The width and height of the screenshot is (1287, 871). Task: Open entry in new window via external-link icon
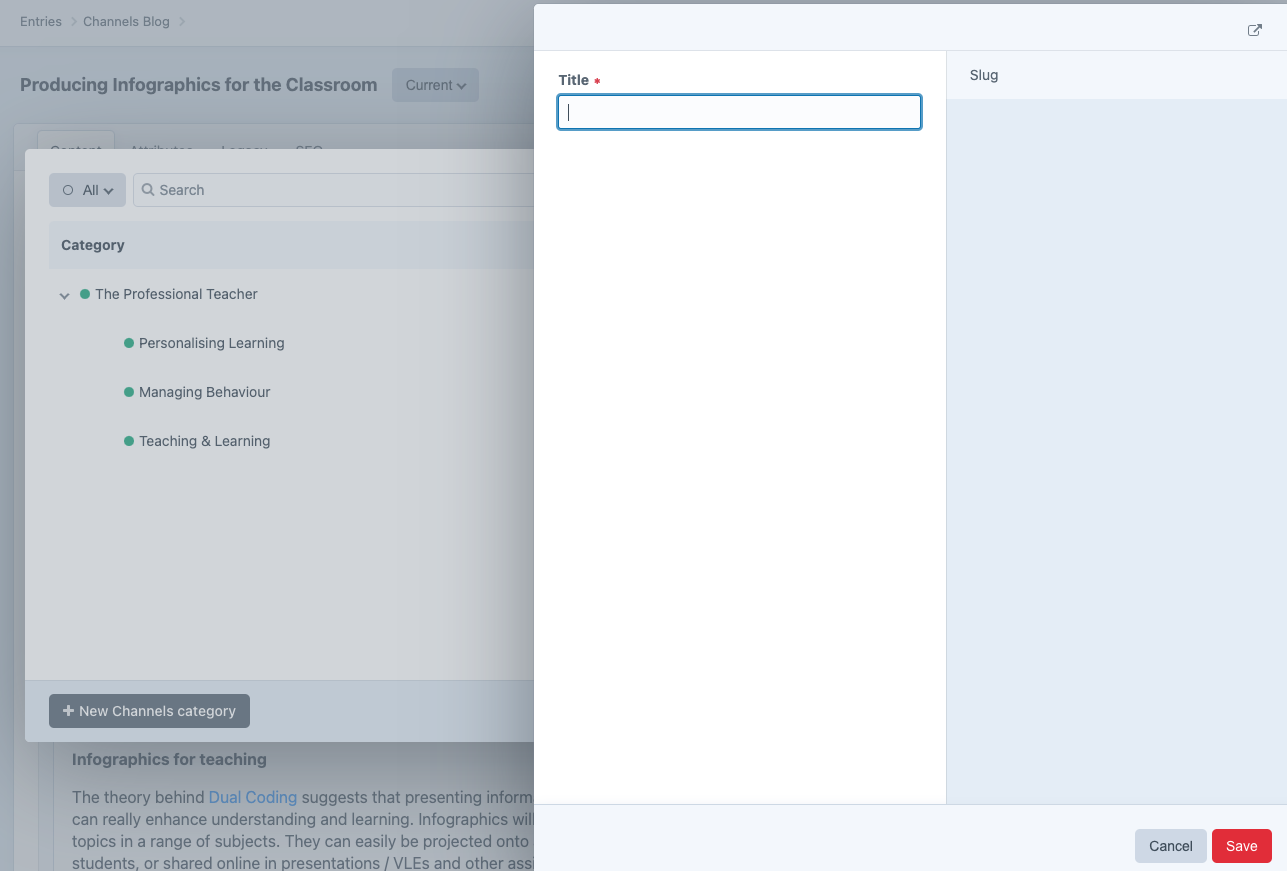1254,30
